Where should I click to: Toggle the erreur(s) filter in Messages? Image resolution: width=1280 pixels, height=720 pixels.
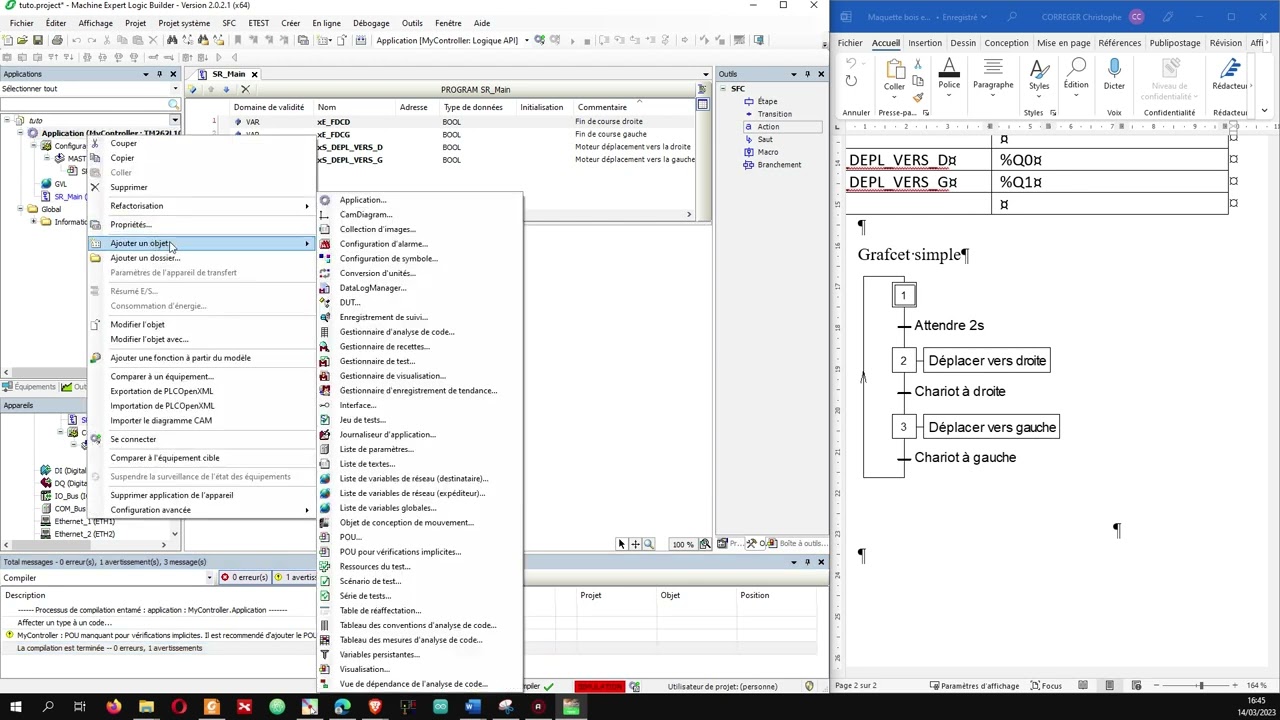pos(245,577)
